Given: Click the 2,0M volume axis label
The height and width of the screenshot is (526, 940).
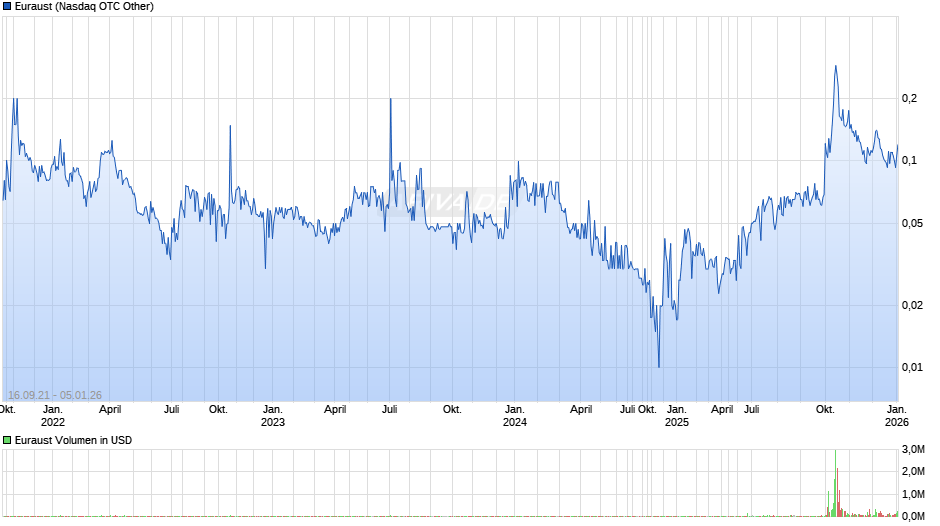Looking at the screenshot, I should coord(914,472).
